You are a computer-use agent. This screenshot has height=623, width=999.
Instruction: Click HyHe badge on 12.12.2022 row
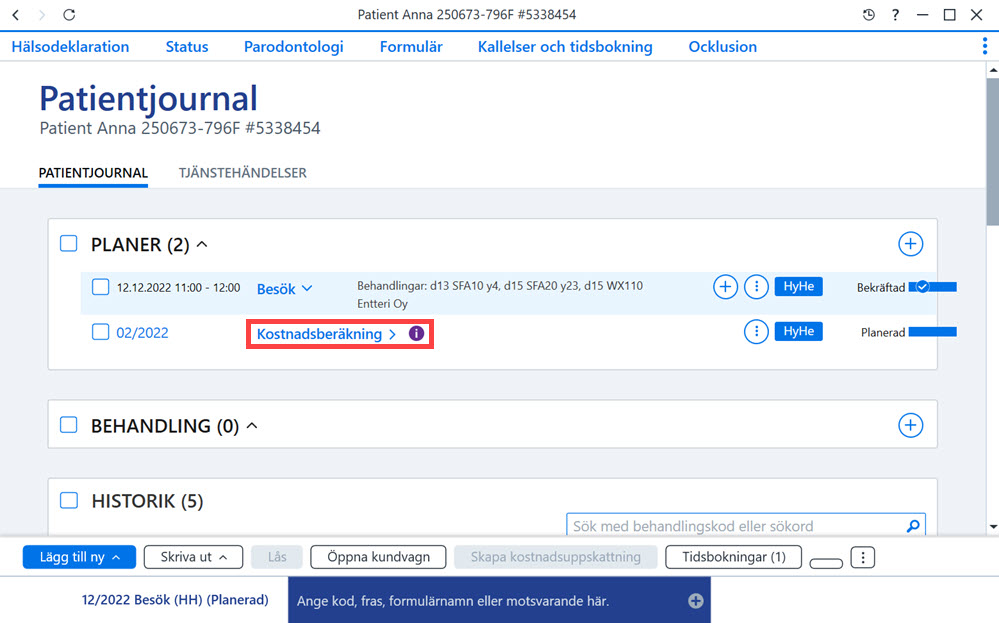pyautogui.click(x=798, y=287)
